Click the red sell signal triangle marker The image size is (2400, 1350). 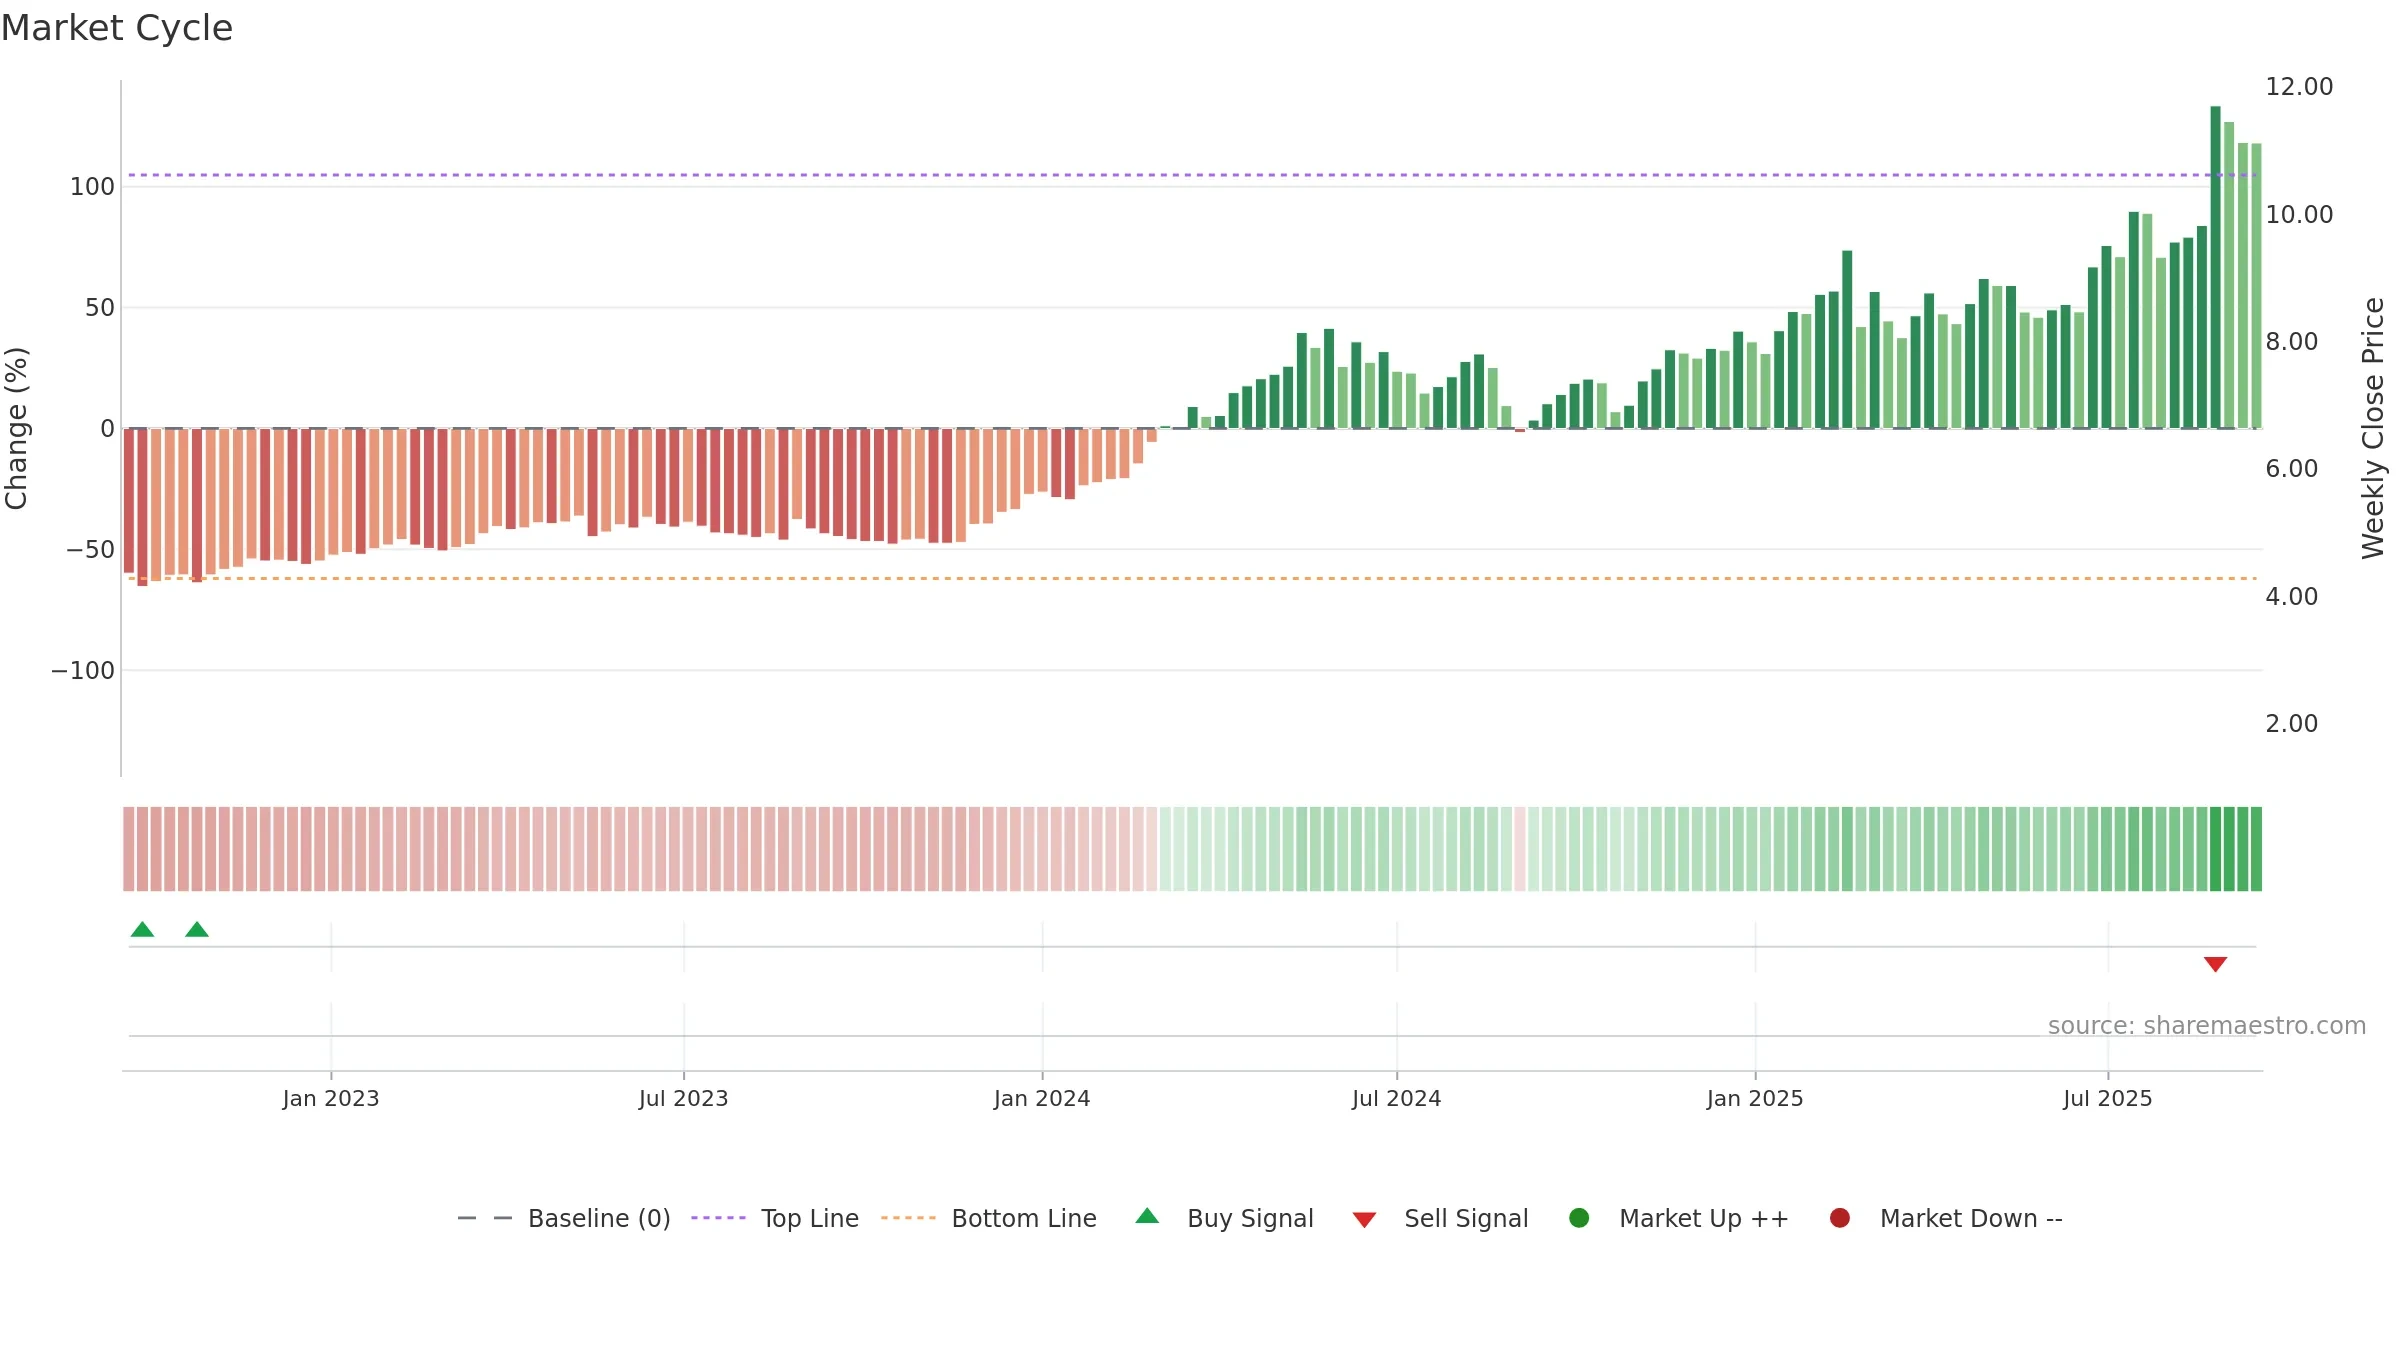(2215, 964)
